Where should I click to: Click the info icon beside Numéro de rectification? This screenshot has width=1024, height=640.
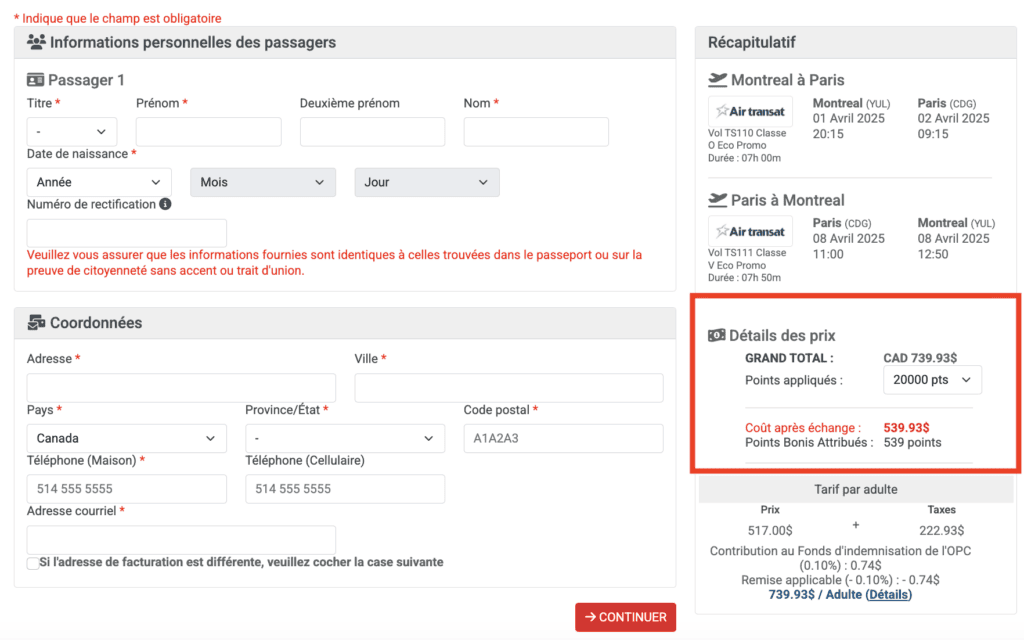point(165,204)
